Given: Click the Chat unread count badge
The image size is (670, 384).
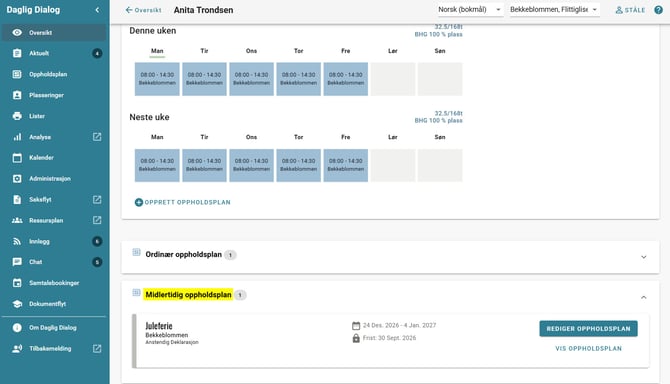Looking at the screenshot, I should pyautogui.click(x=97, y=262).
